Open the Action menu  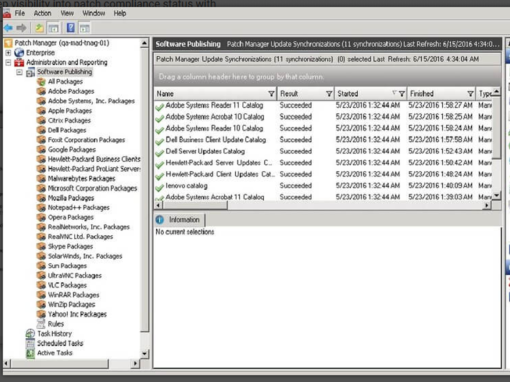[42, 13]
